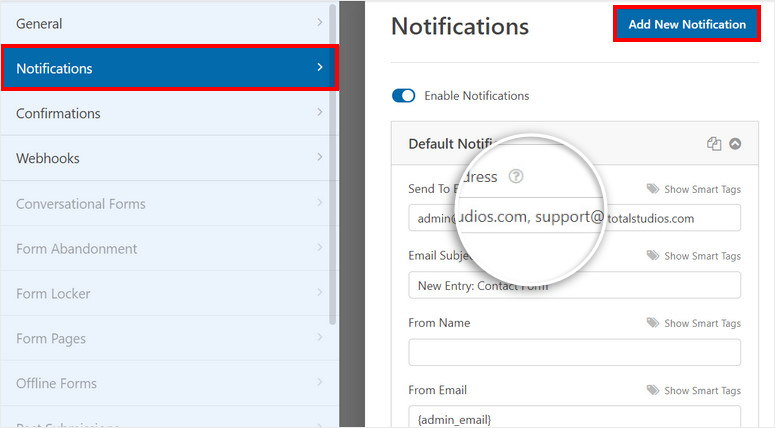Click the help icon beside address label

[515, 177]
